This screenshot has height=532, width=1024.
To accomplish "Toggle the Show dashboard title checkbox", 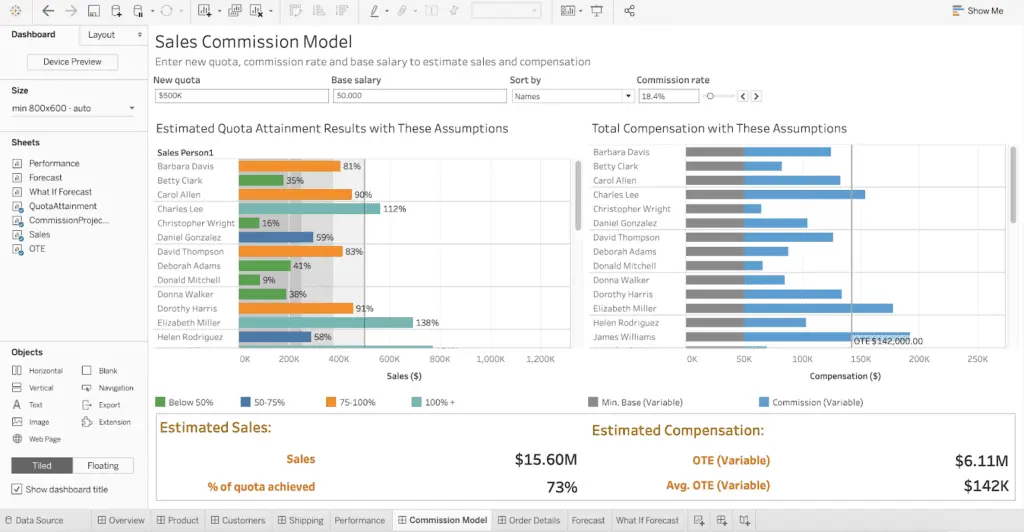I will click(x=16, y=489).
